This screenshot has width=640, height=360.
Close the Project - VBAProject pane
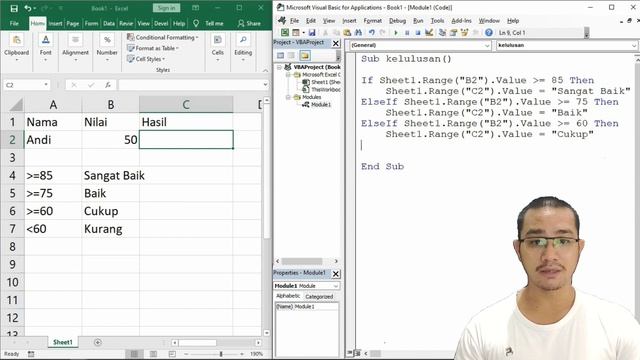336,43
